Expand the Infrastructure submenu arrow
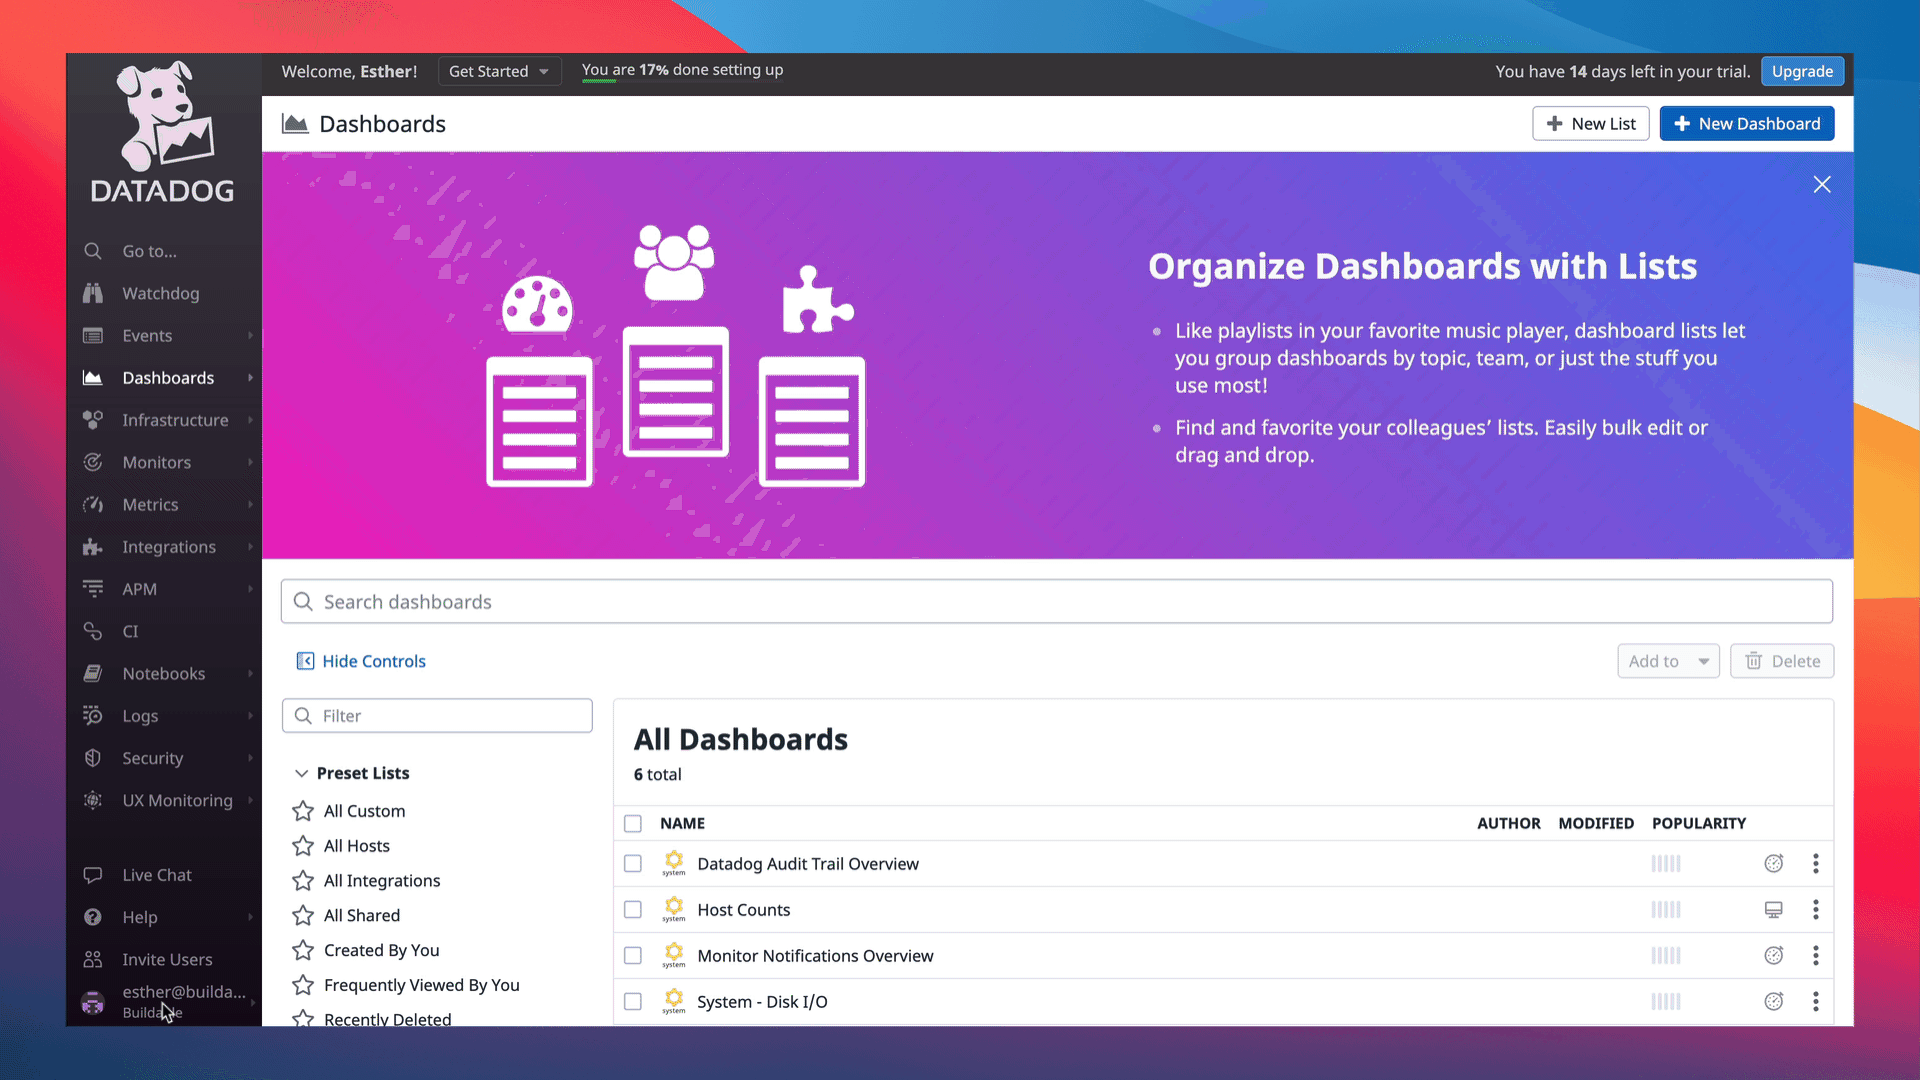Viewport: 1920px width, 1080px height. pos(250,420)
